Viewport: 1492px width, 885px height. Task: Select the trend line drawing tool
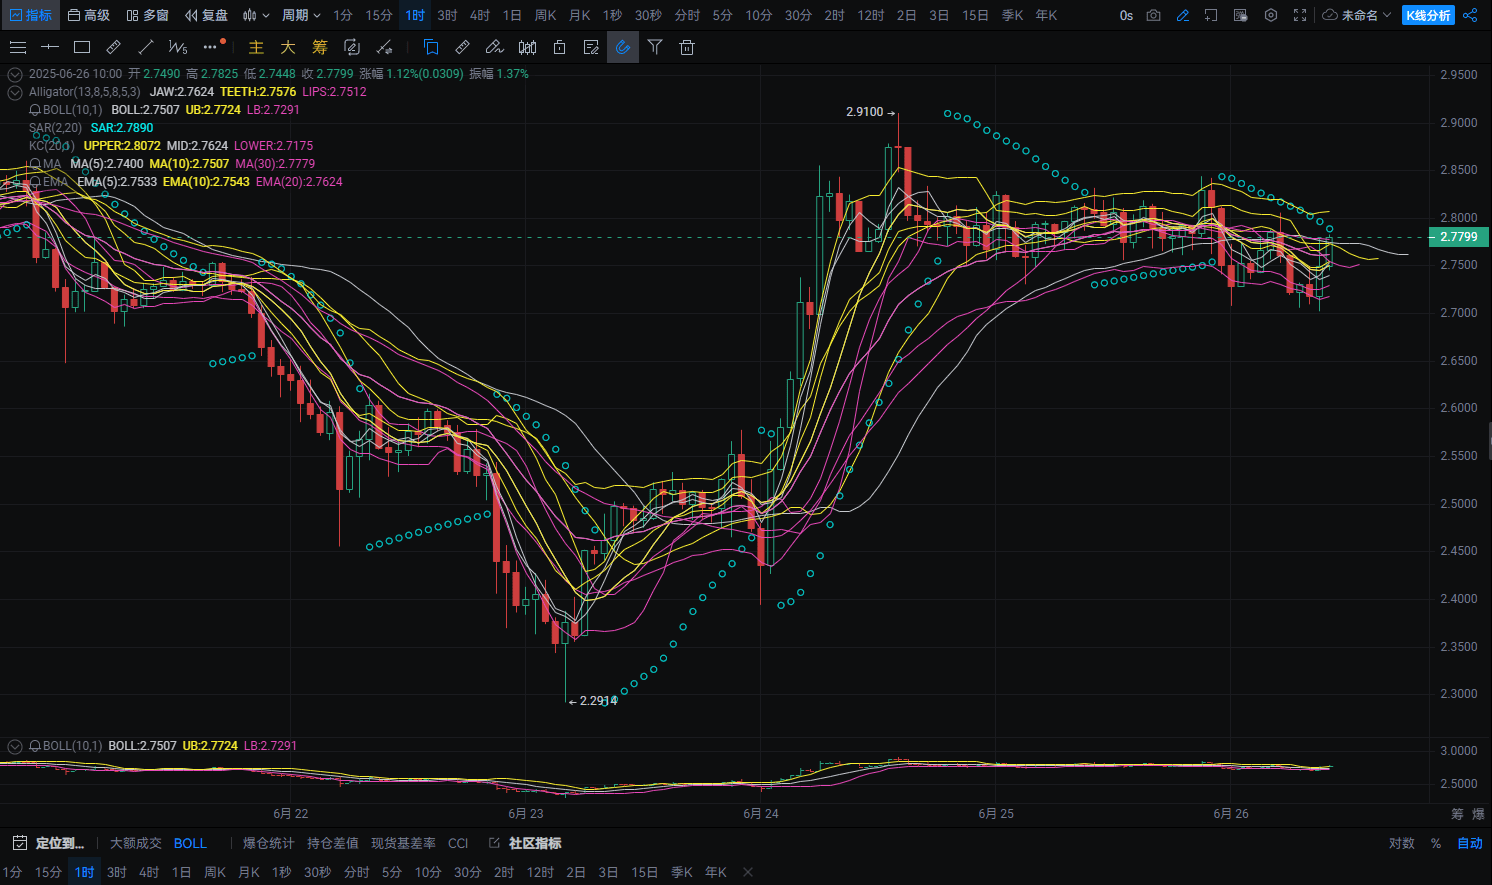(x=146, y=47)
